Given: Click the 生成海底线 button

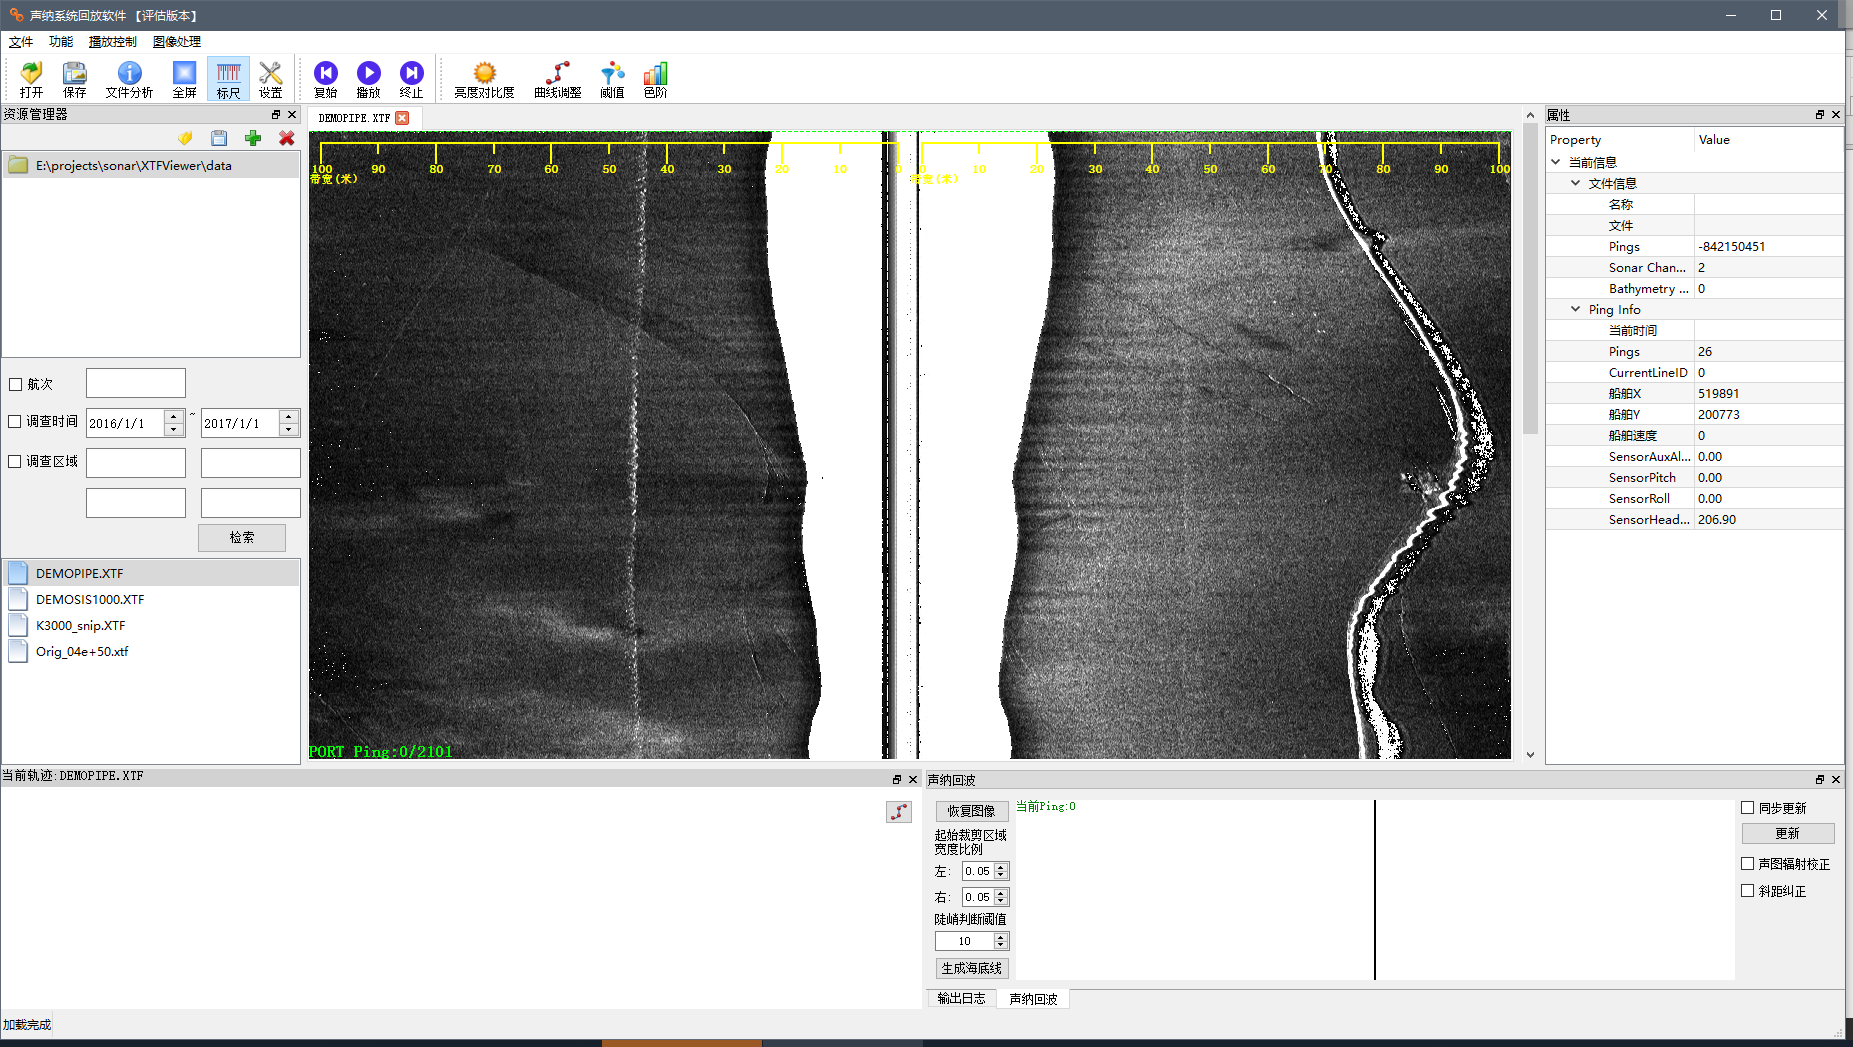Looking at the screenshot, I should [x=971, y=968].
